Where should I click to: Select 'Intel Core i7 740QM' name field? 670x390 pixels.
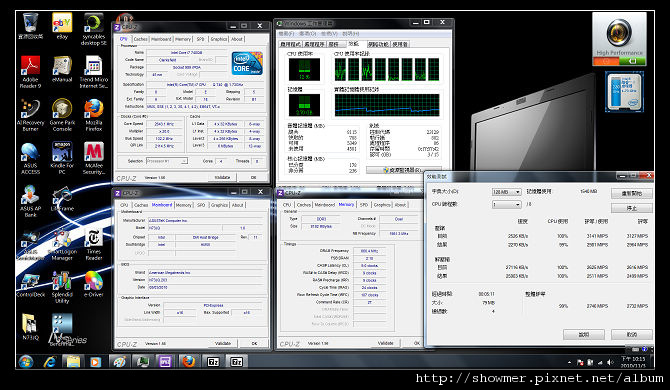[x=187, y=53]
